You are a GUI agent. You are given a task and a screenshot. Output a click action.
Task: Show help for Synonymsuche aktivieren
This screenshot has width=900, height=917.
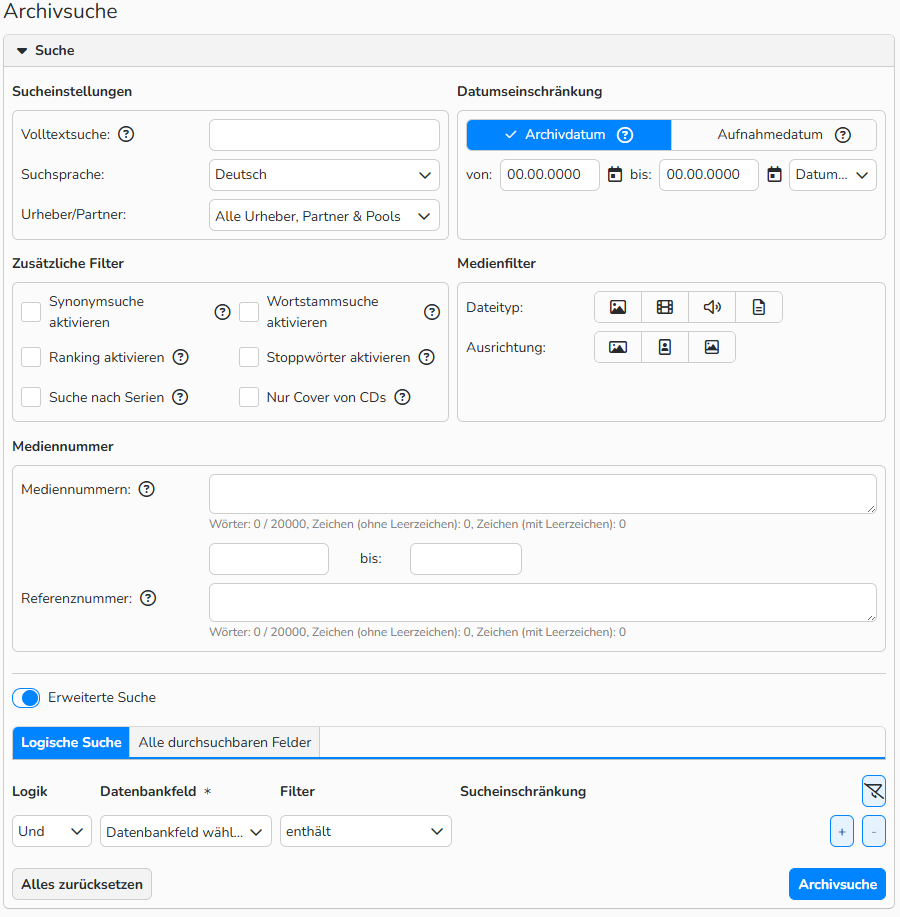tap(222, 312)
